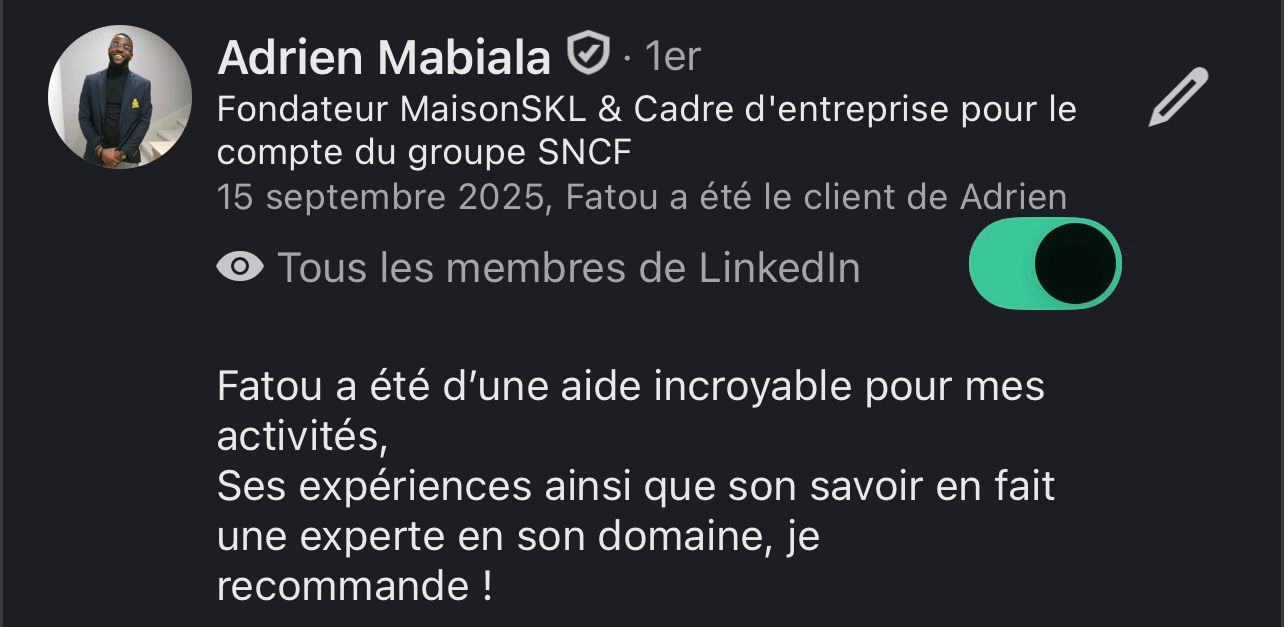Viewport: 1284px width, 627px height.
Task: Click Adrien Mabiala's profile photo
Action: (119, 96)
